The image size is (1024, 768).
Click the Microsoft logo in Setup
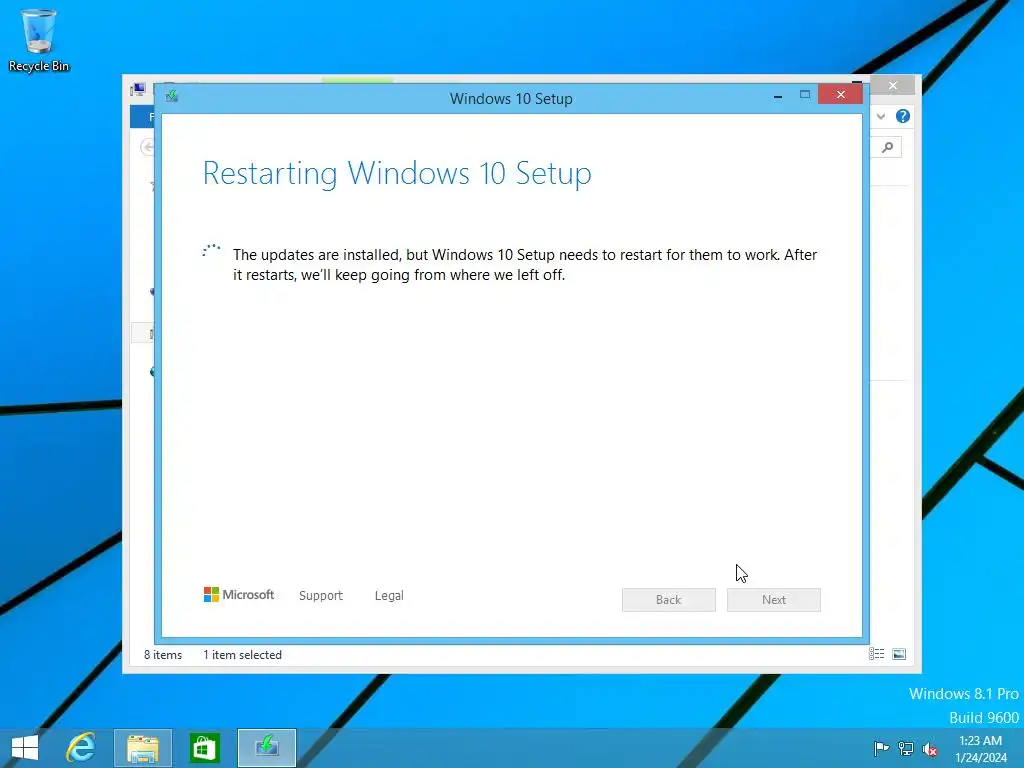(238, 594)
